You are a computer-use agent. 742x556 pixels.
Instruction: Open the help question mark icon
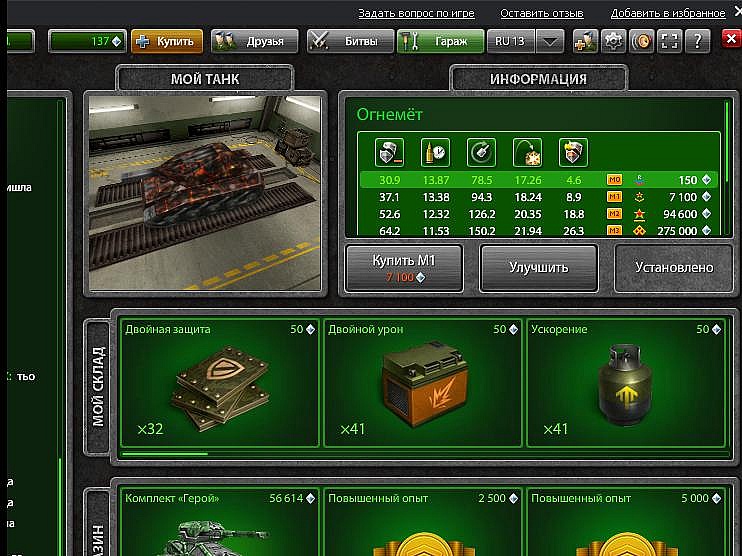[x=697, y=41]
